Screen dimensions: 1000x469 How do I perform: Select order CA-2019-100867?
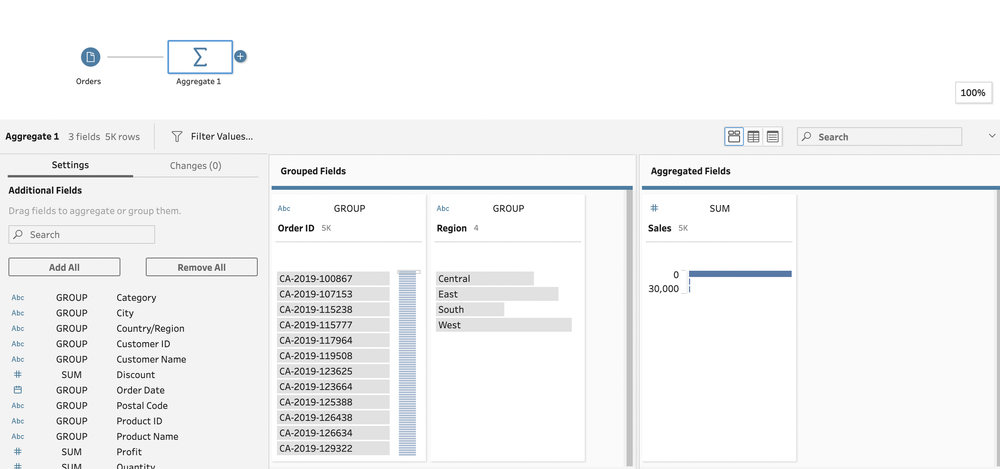coord(333,279)
